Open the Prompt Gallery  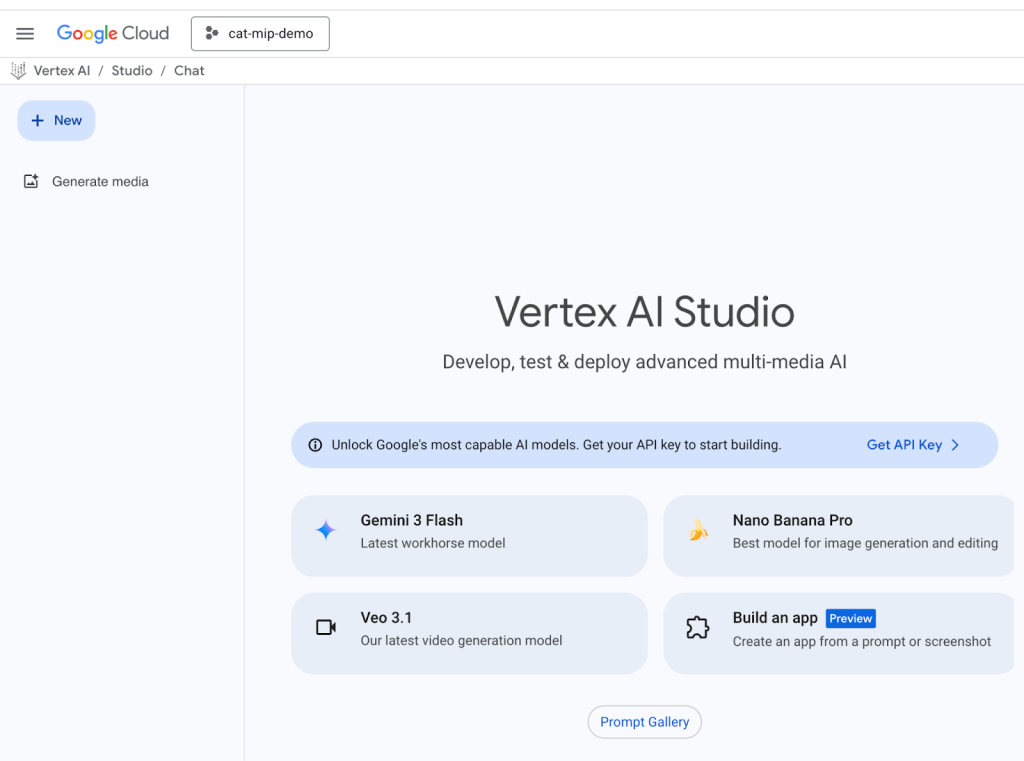click(644, 722)
